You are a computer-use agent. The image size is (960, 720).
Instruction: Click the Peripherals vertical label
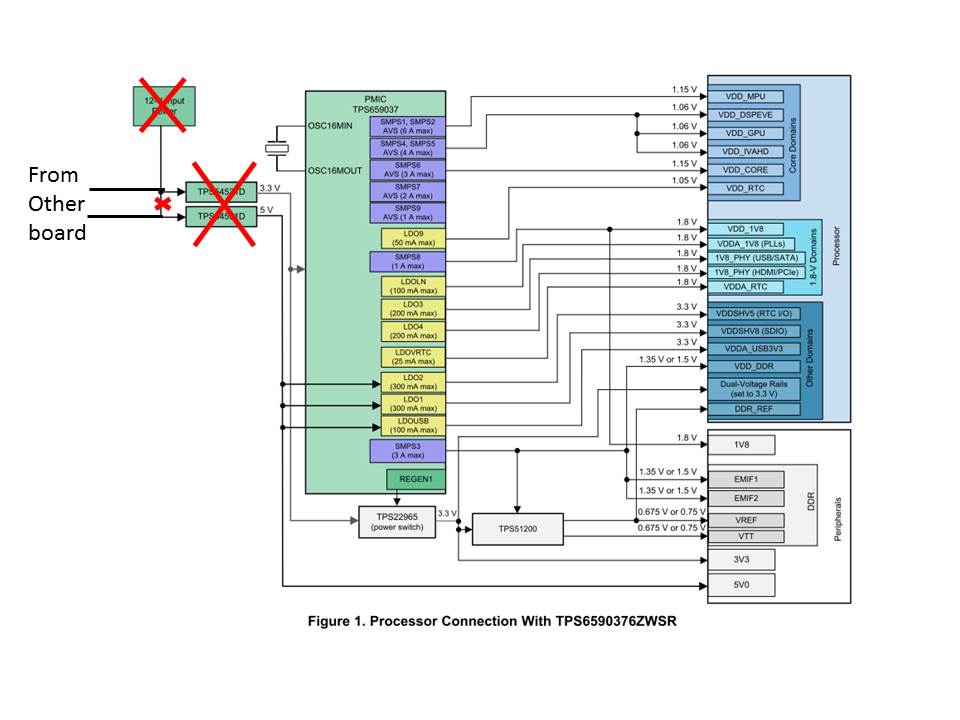coord(838,519)
